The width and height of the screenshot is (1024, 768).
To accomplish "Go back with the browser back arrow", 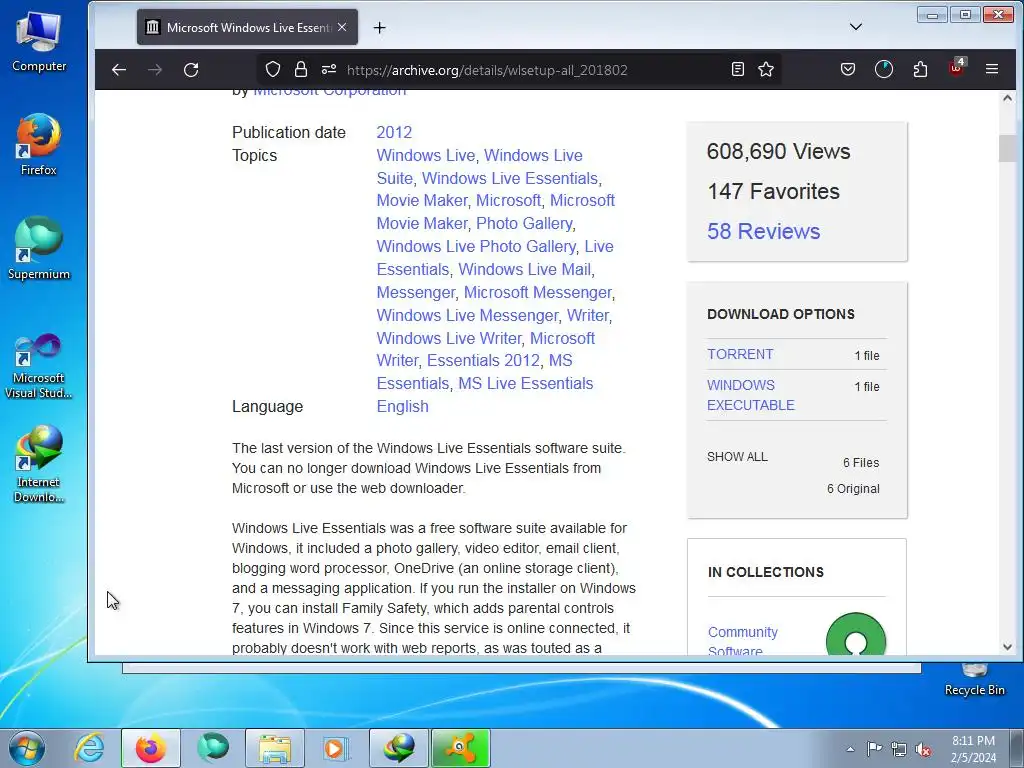I will click(118, 69).
